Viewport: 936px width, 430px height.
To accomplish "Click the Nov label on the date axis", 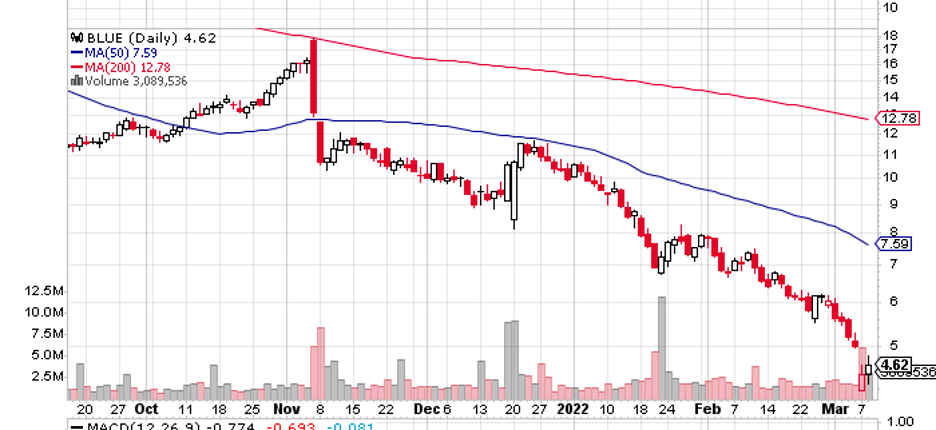I will point(286,410).
